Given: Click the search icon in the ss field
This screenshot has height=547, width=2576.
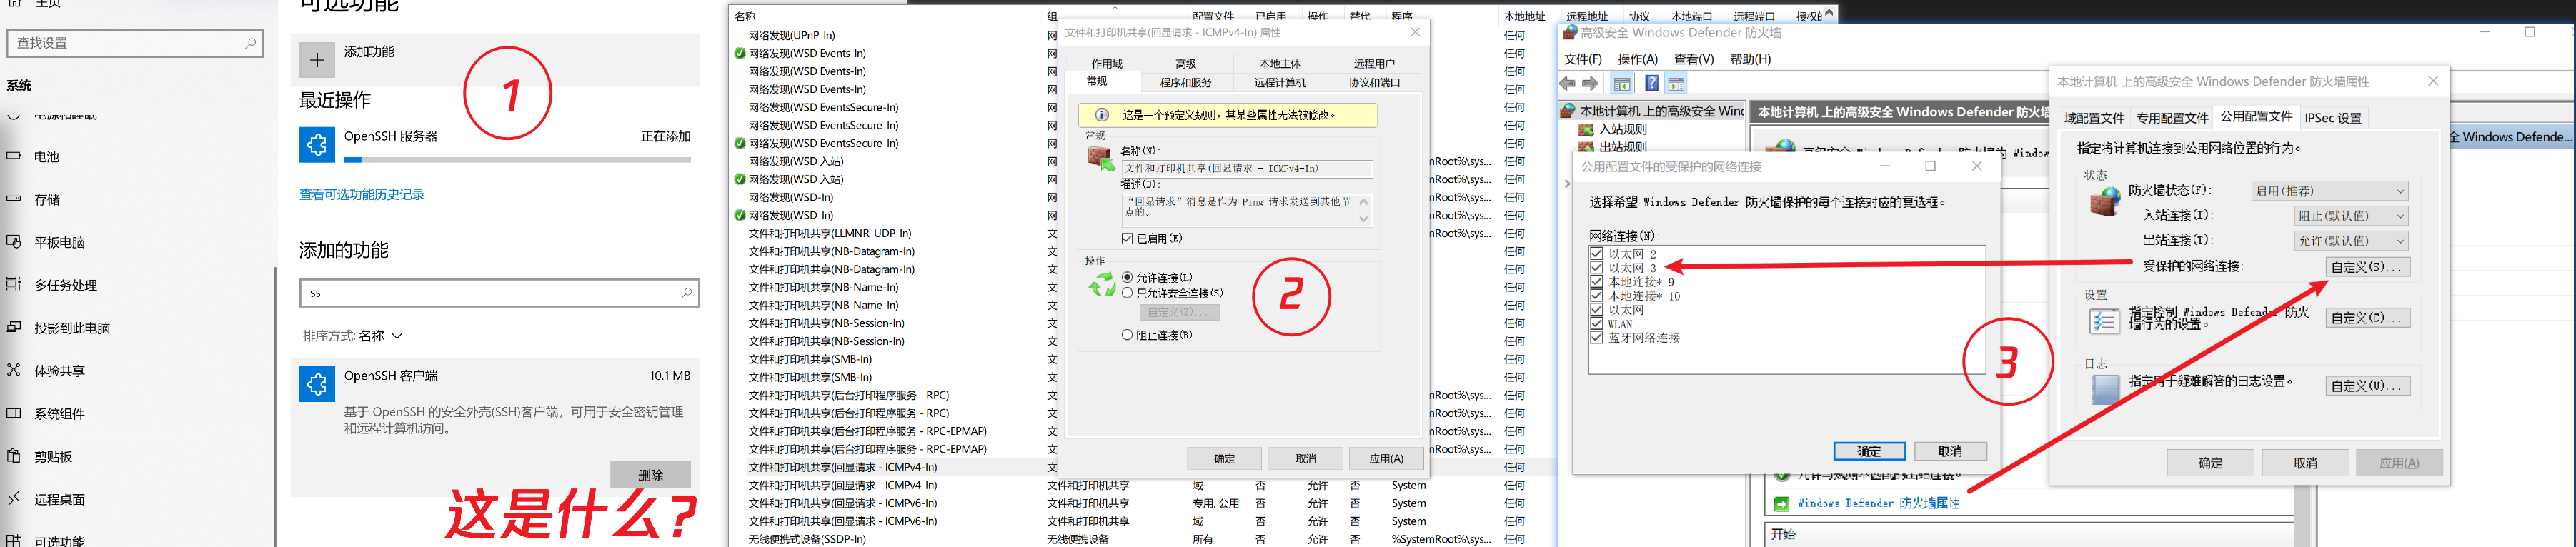Looking at the screenshot, I should click(x=686, y=293).
